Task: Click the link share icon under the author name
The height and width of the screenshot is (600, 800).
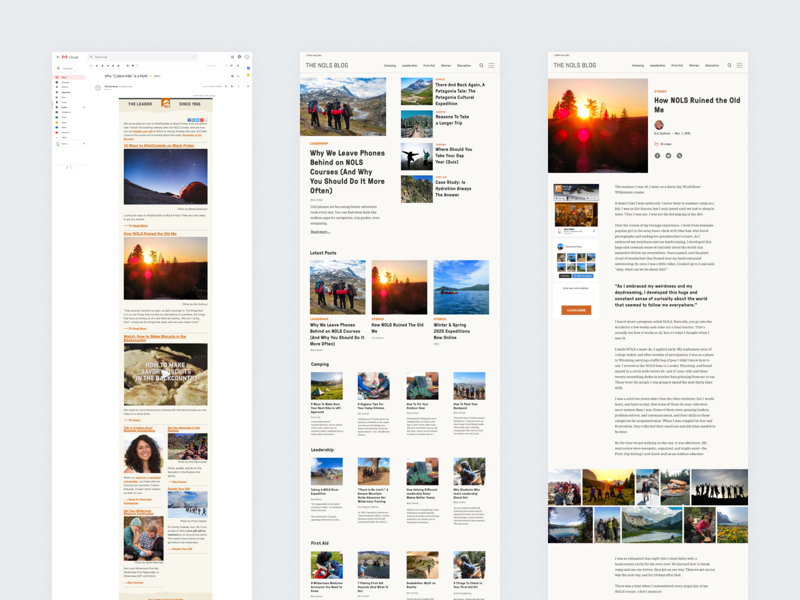Action: 678,158
